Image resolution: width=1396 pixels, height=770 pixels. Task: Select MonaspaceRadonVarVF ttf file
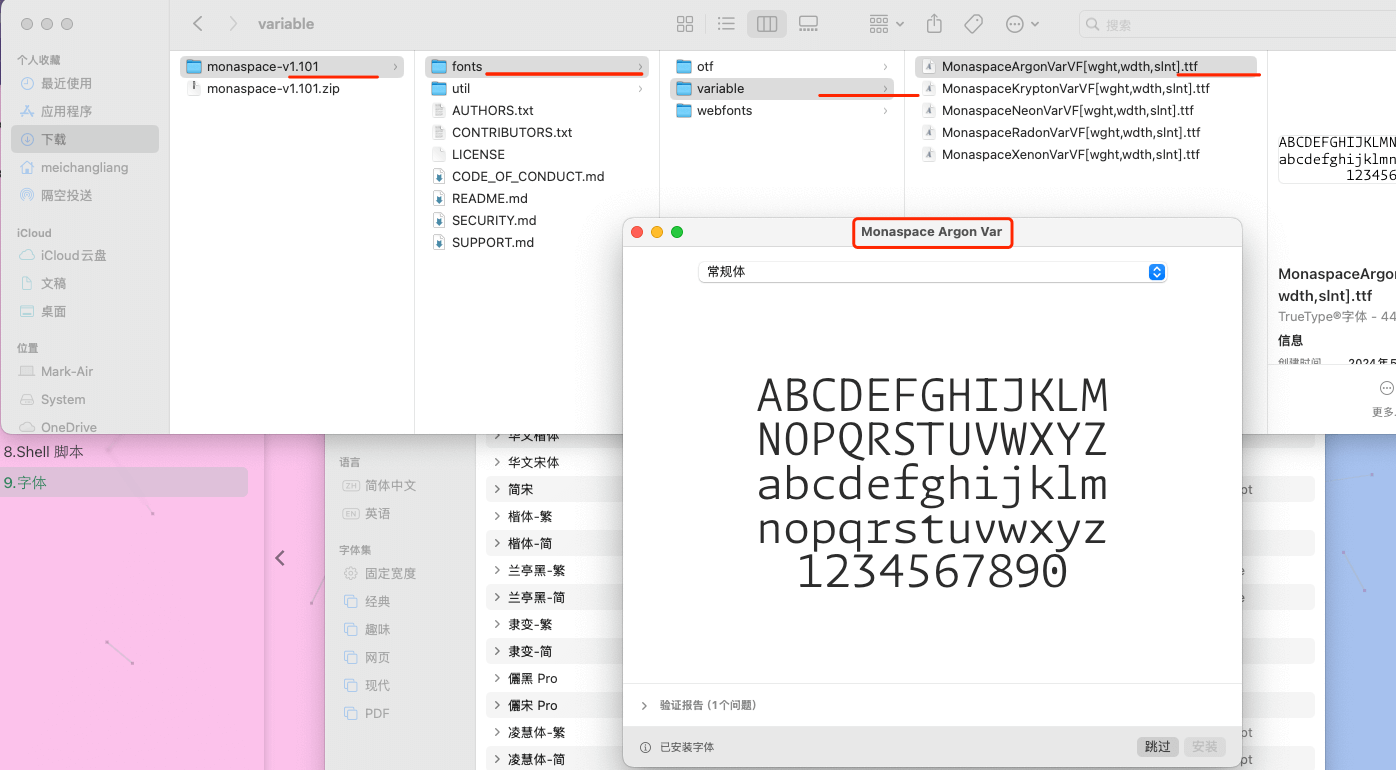(x=1086, y=132)
